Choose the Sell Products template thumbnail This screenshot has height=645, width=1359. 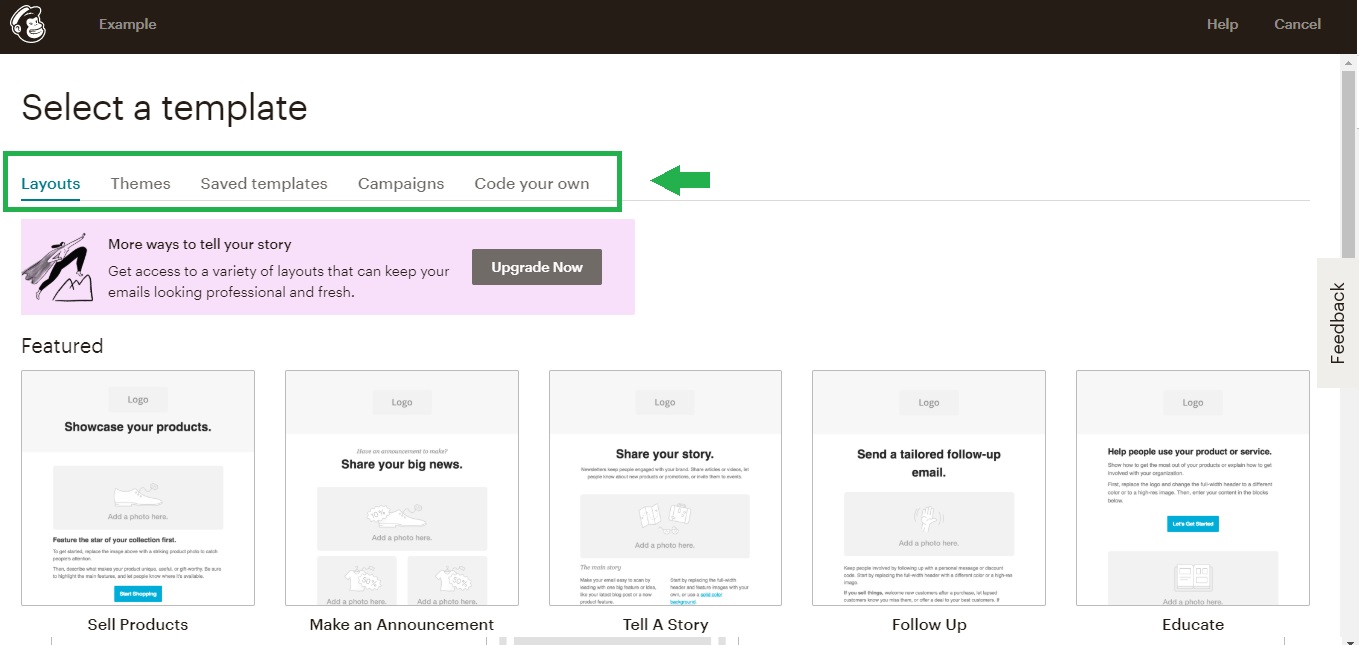(x=138, y=488)
